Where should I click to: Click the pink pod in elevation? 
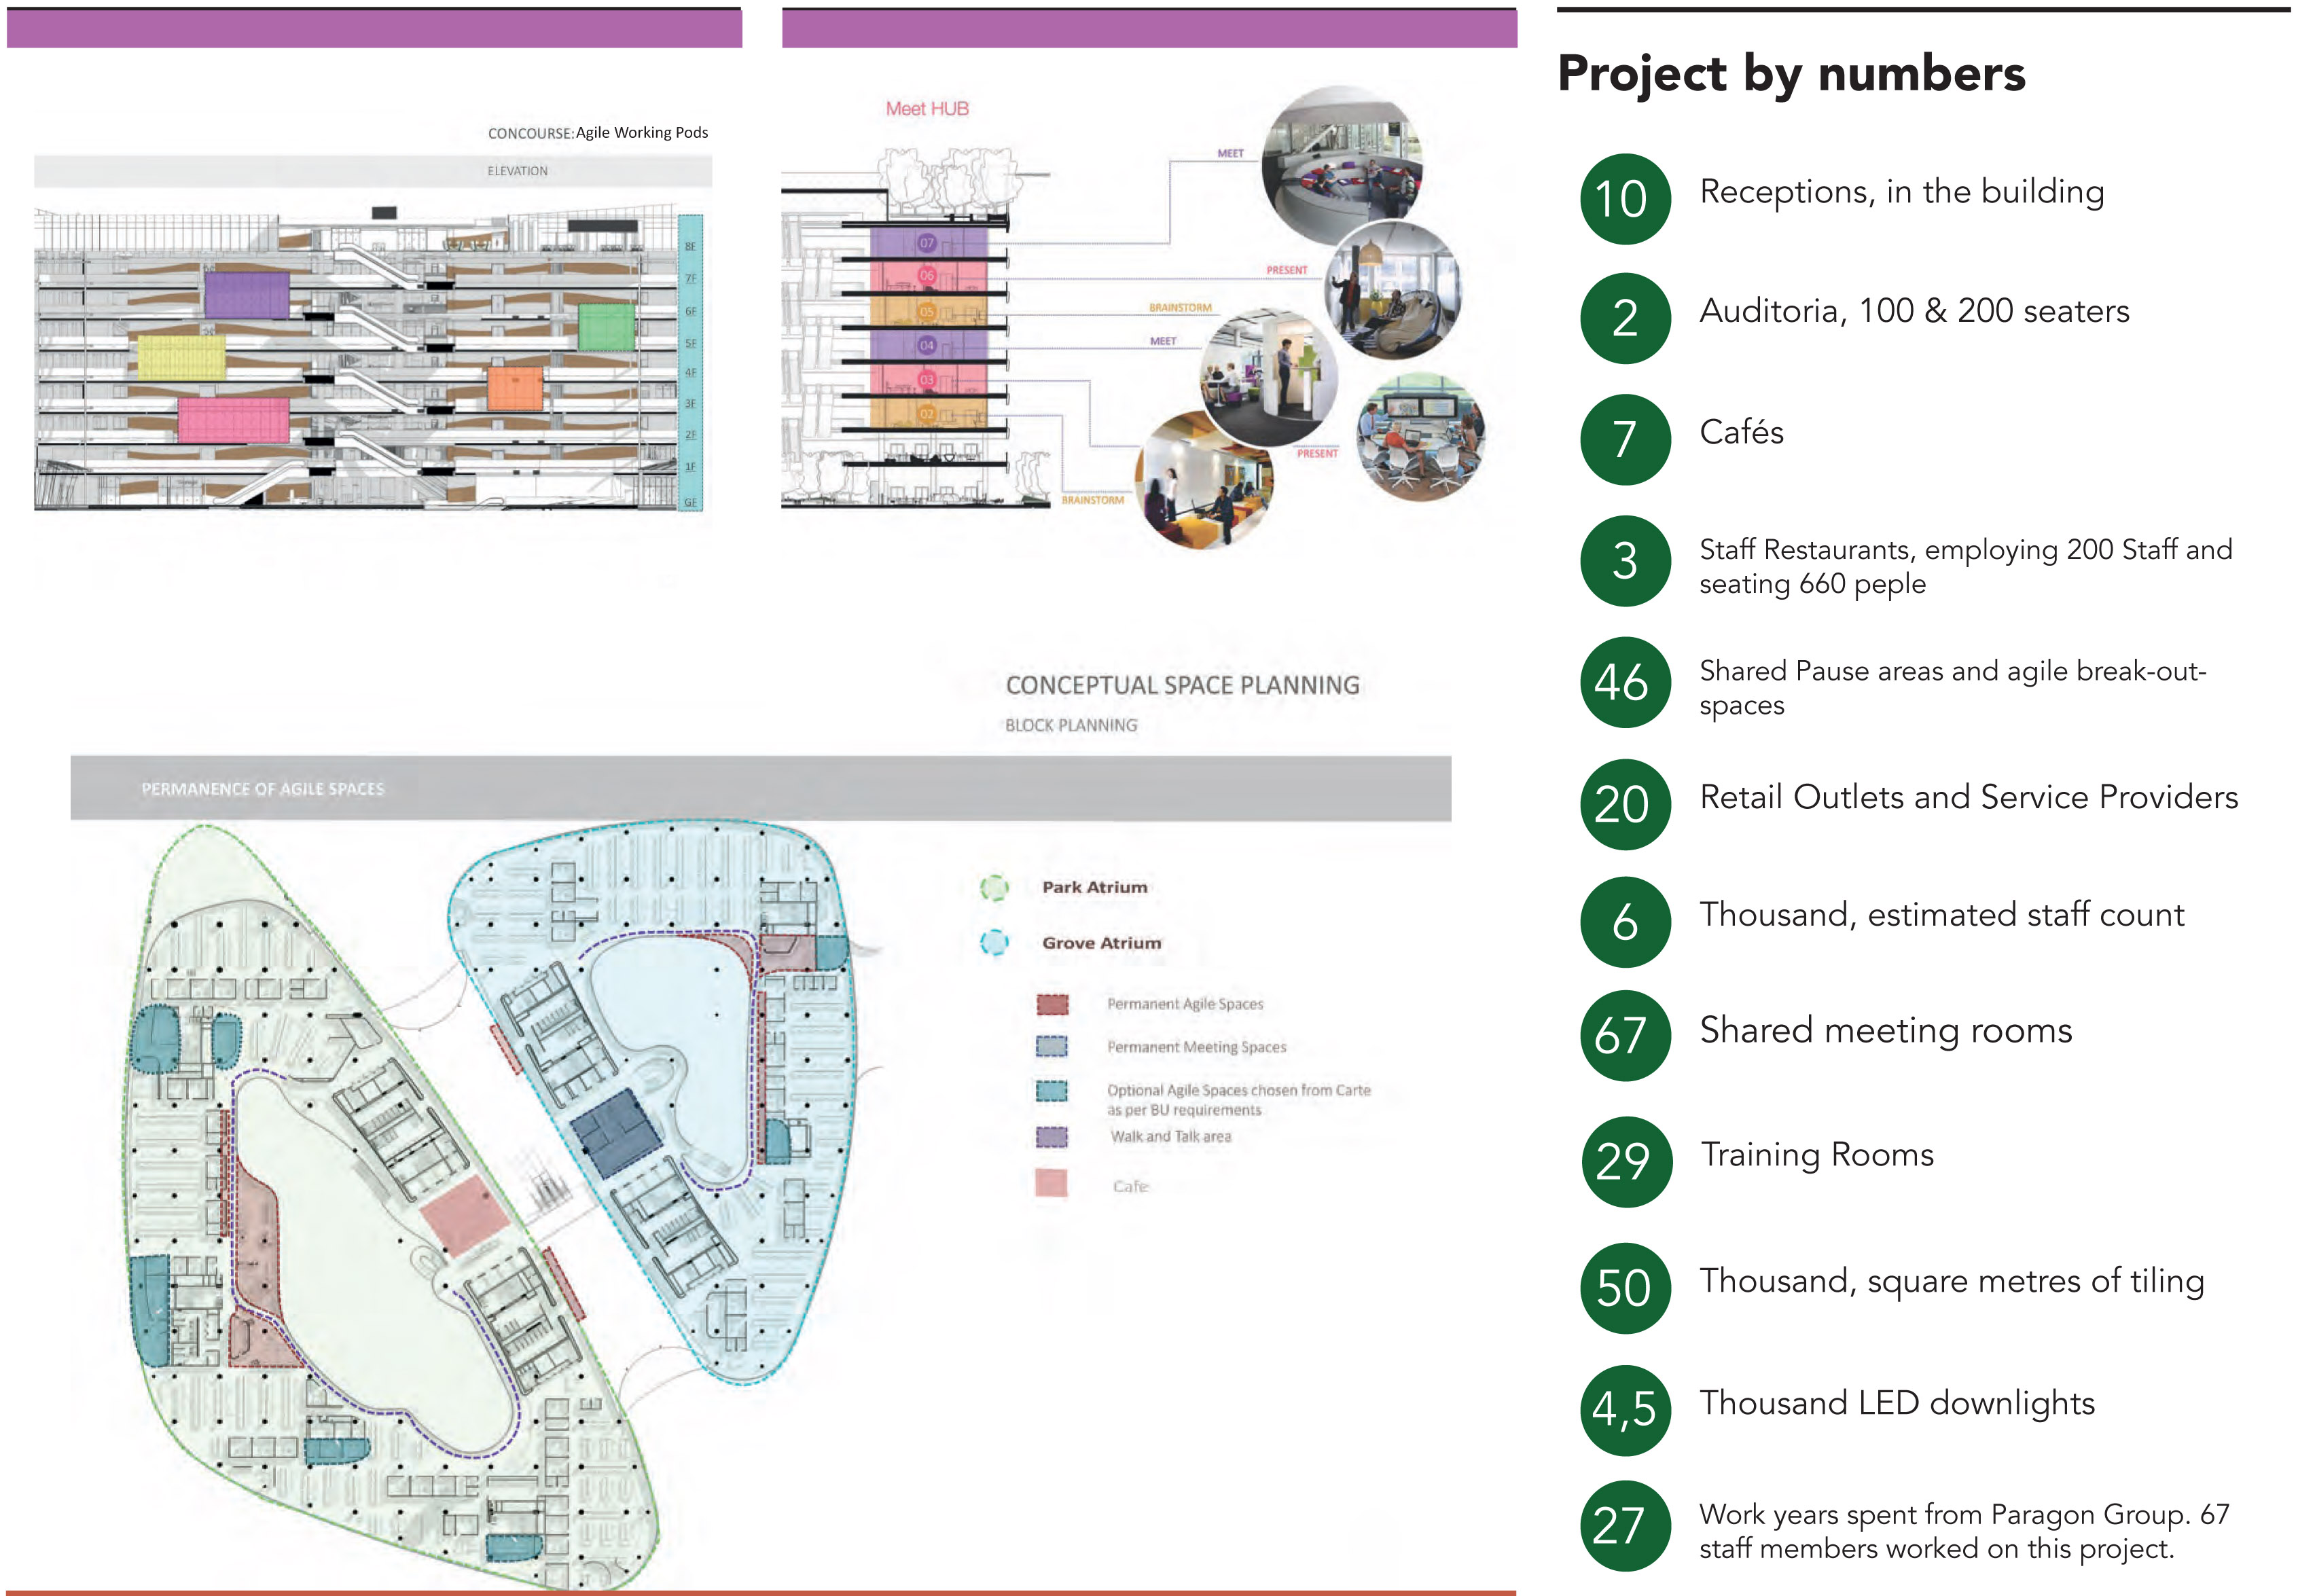click(x=233, y=420)
